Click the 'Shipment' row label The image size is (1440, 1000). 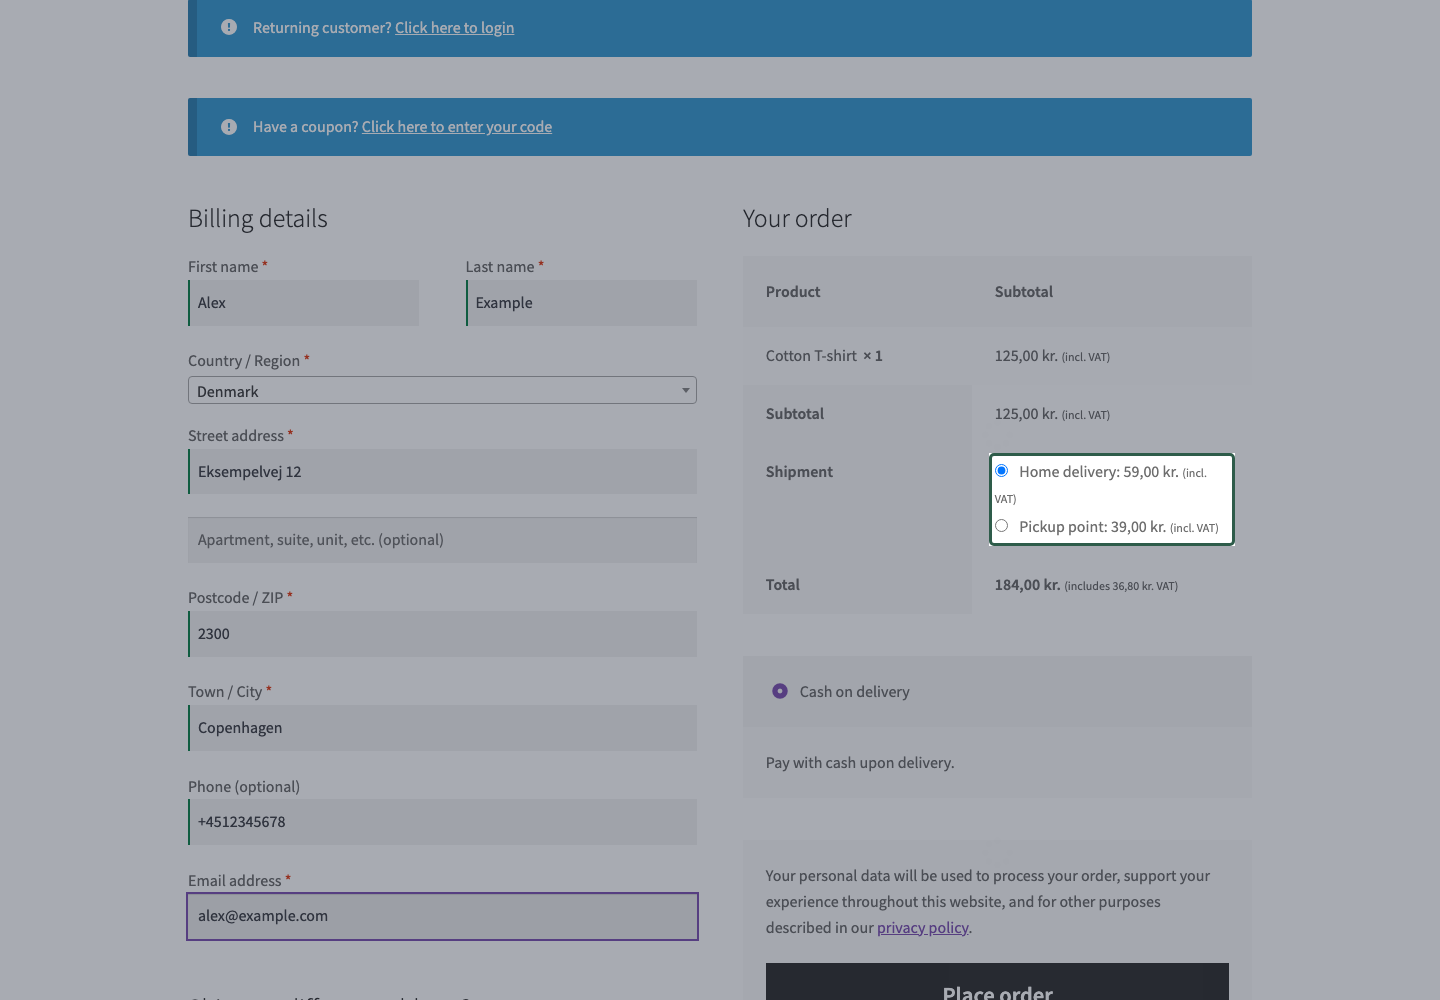(x=799, y=472)
